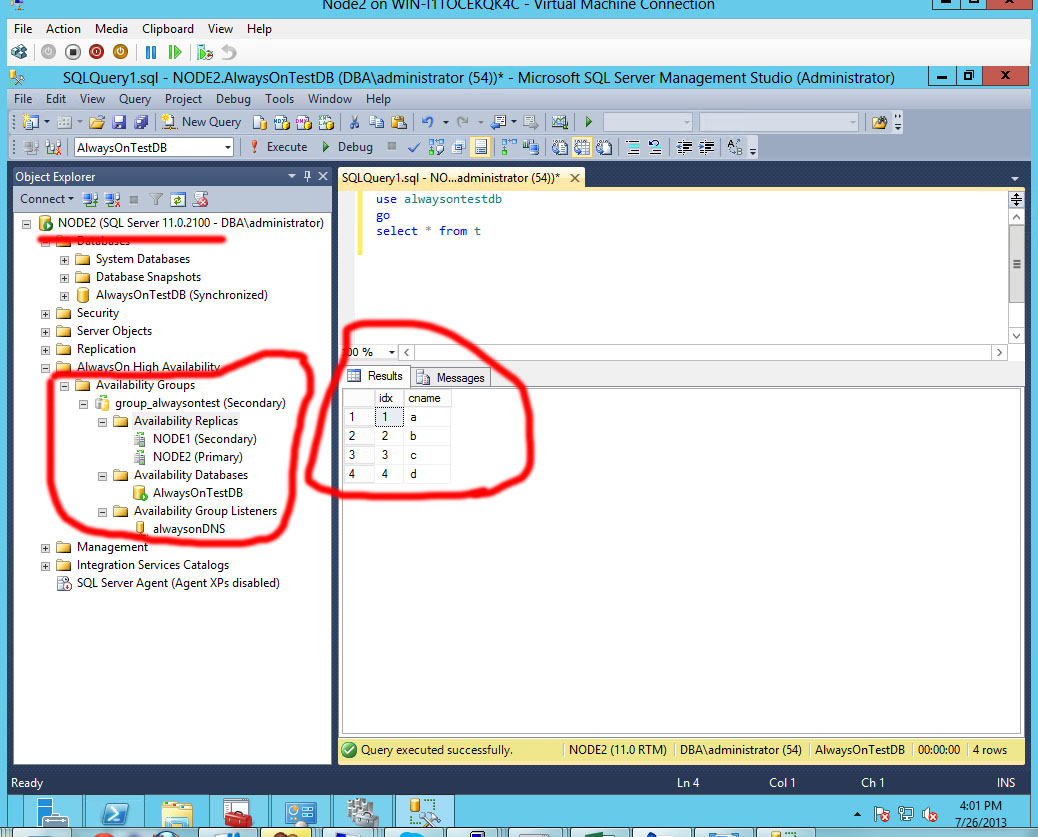Pin the Object Explorer panel

309,176
